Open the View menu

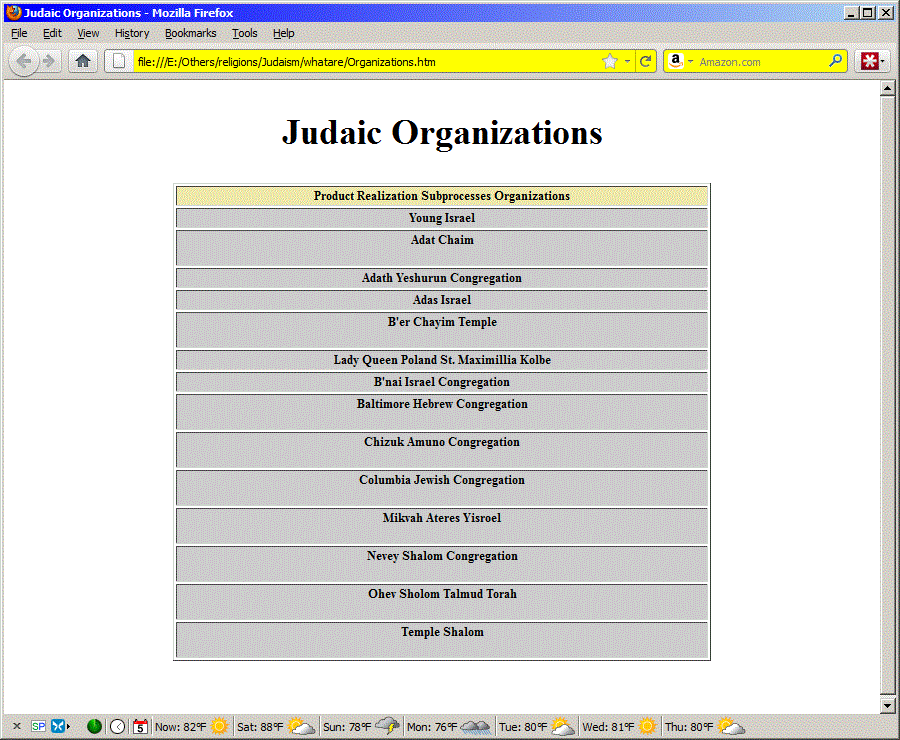(x=88, y=33)
